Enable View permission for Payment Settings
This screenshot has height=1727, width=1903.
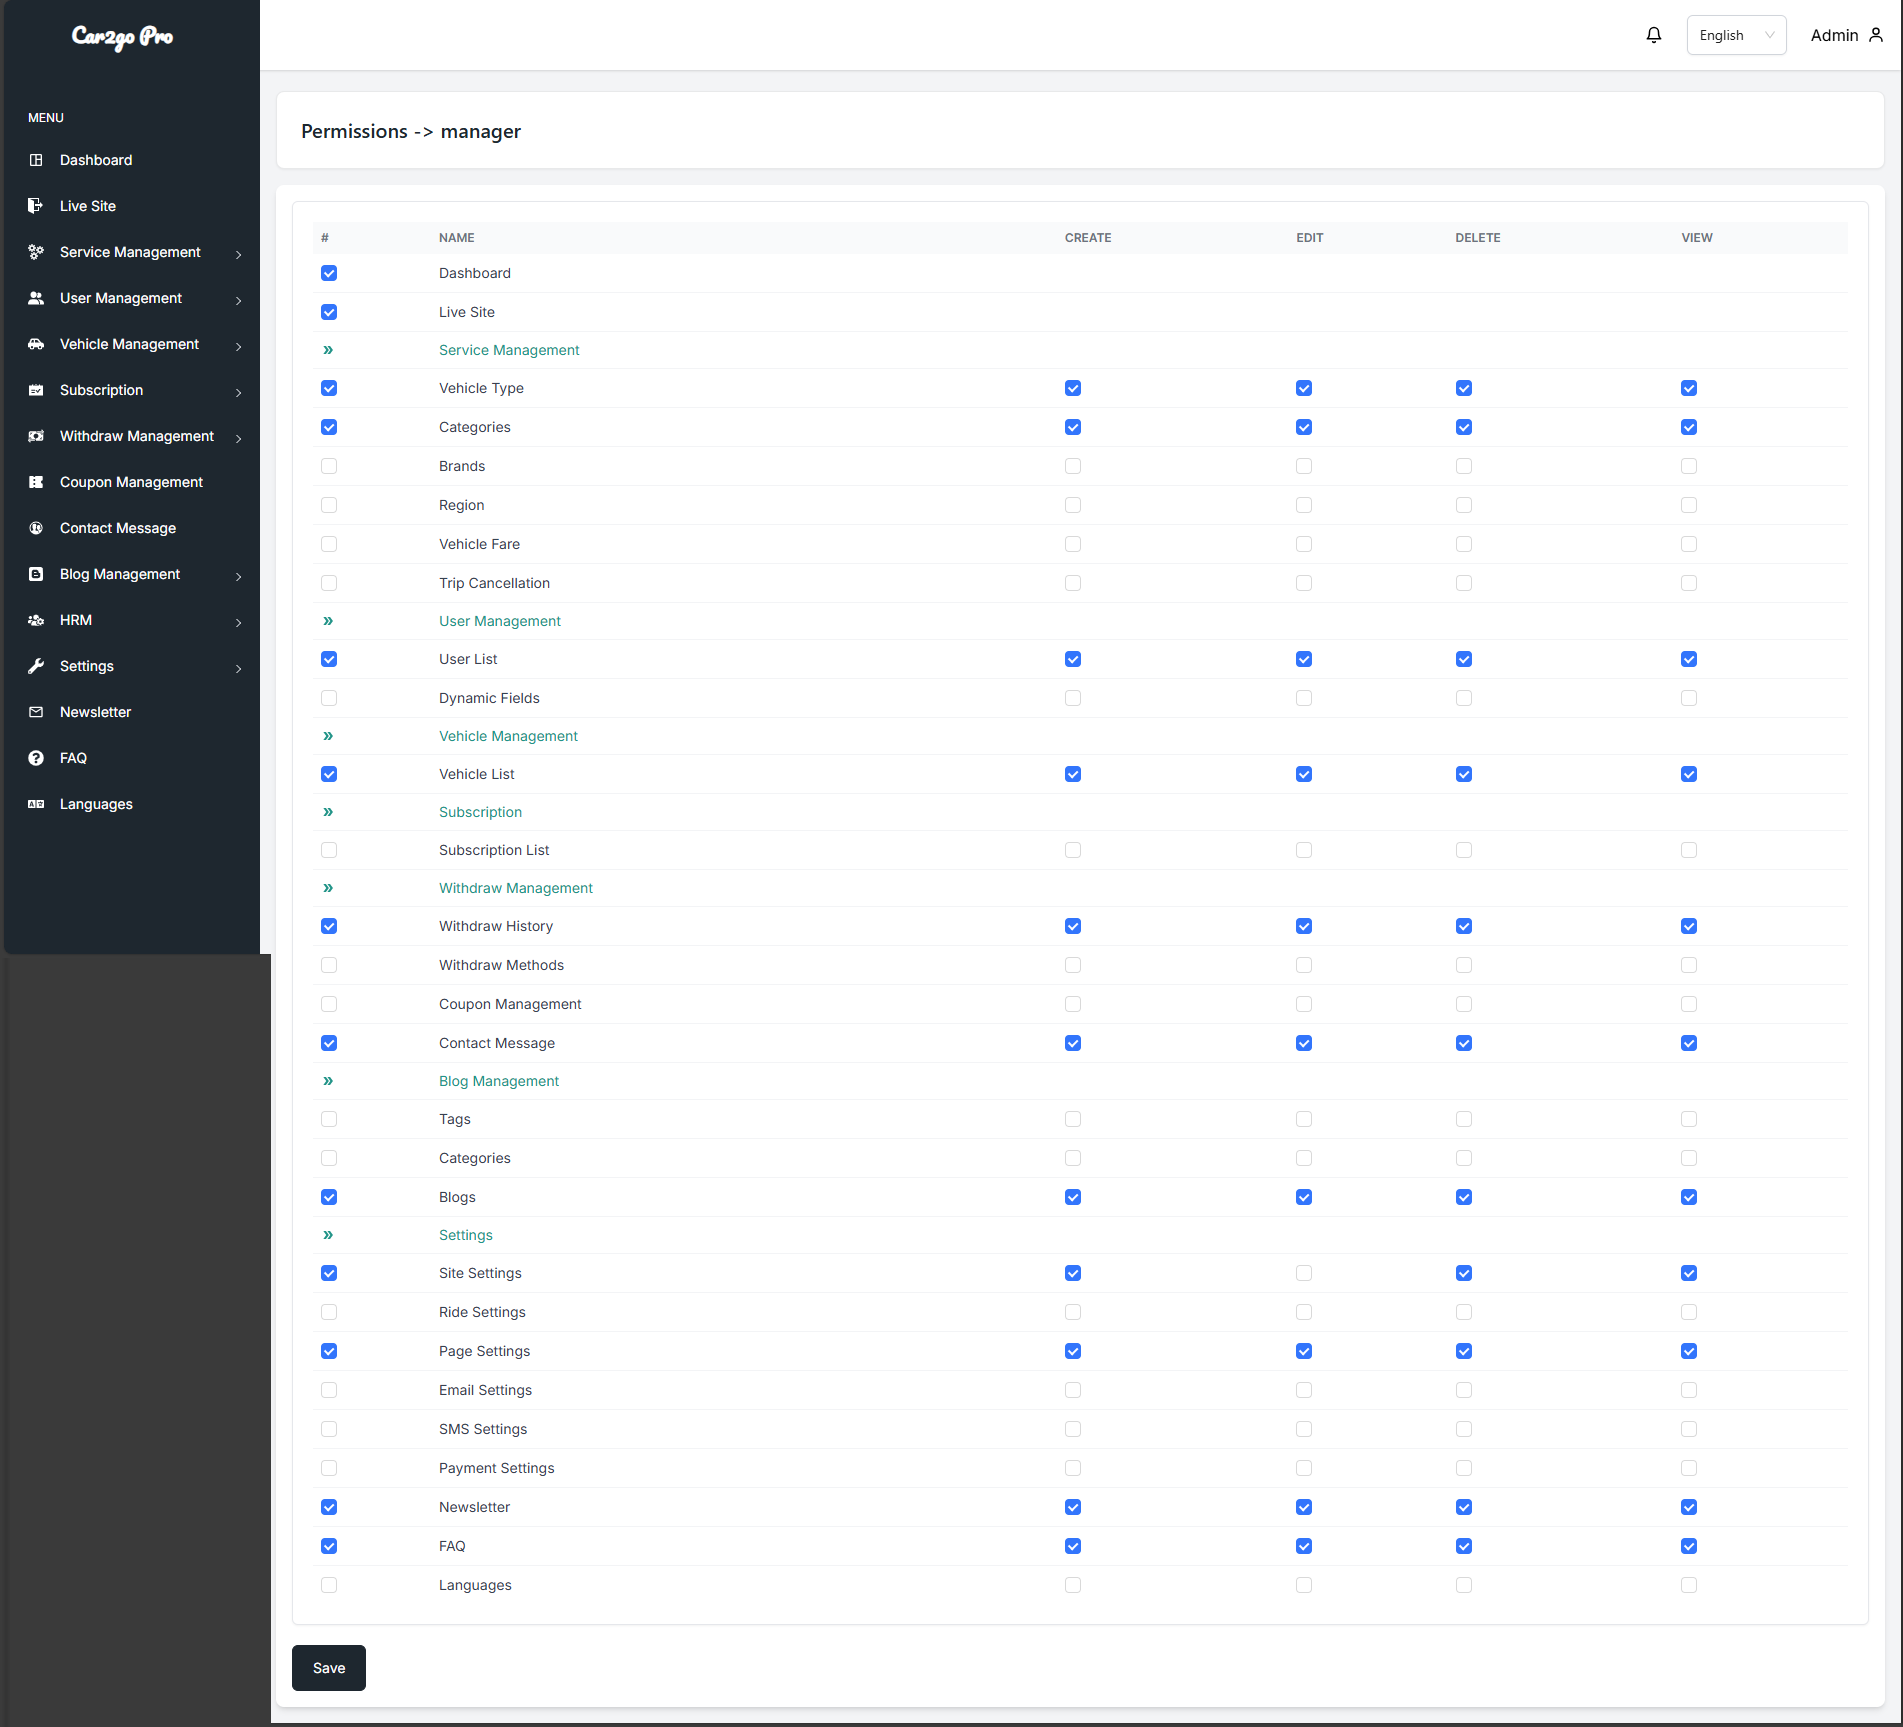click(x=1689, y=1468)
